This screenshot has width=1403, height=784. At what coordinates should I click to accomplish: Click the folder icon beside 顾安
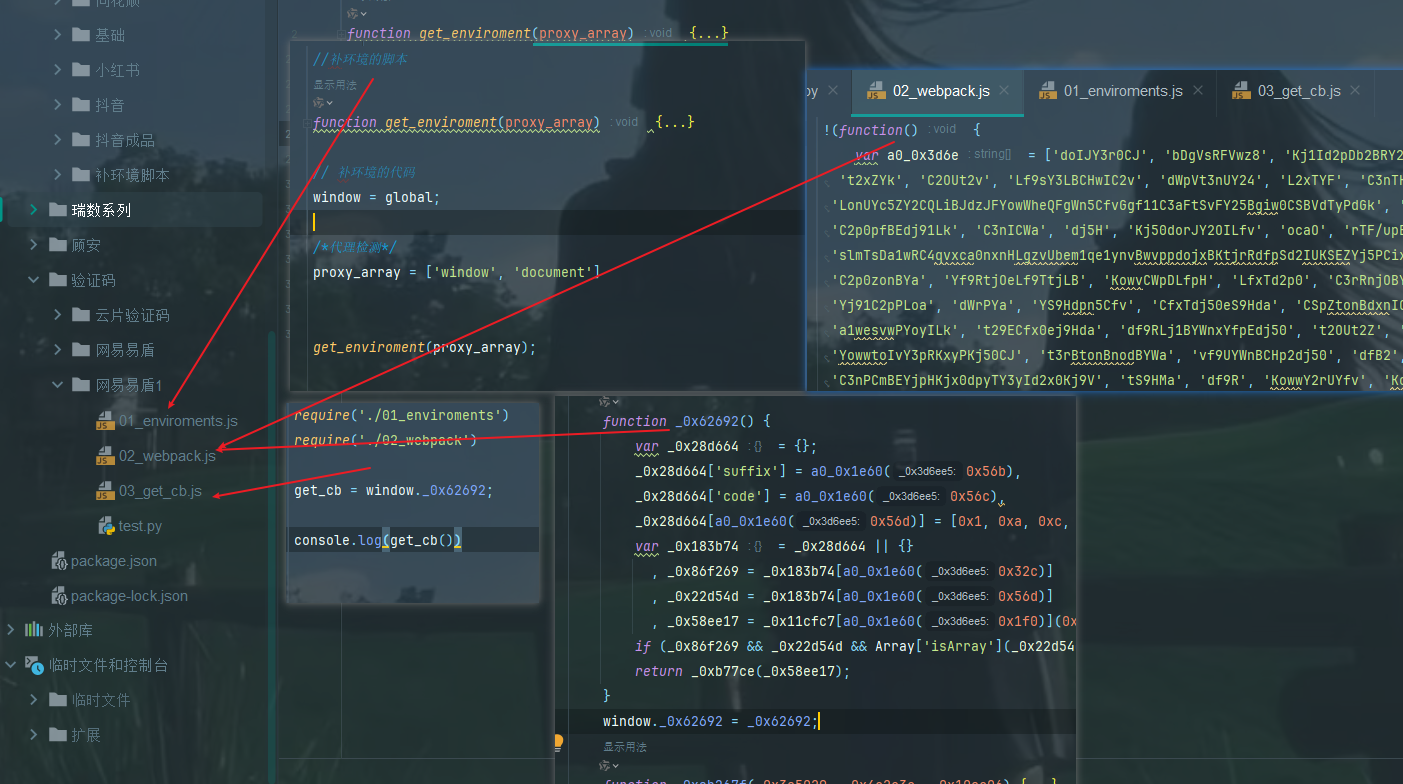[x=57, y=245]
